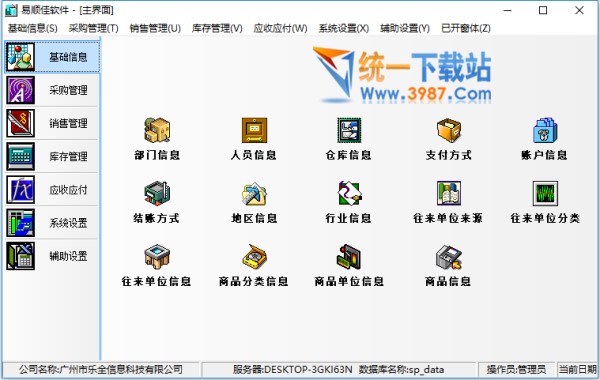The width and height of the screenshot is (600, 380).
Task: Launch the 商品信息 product info icon
Action: click(448, 256)
